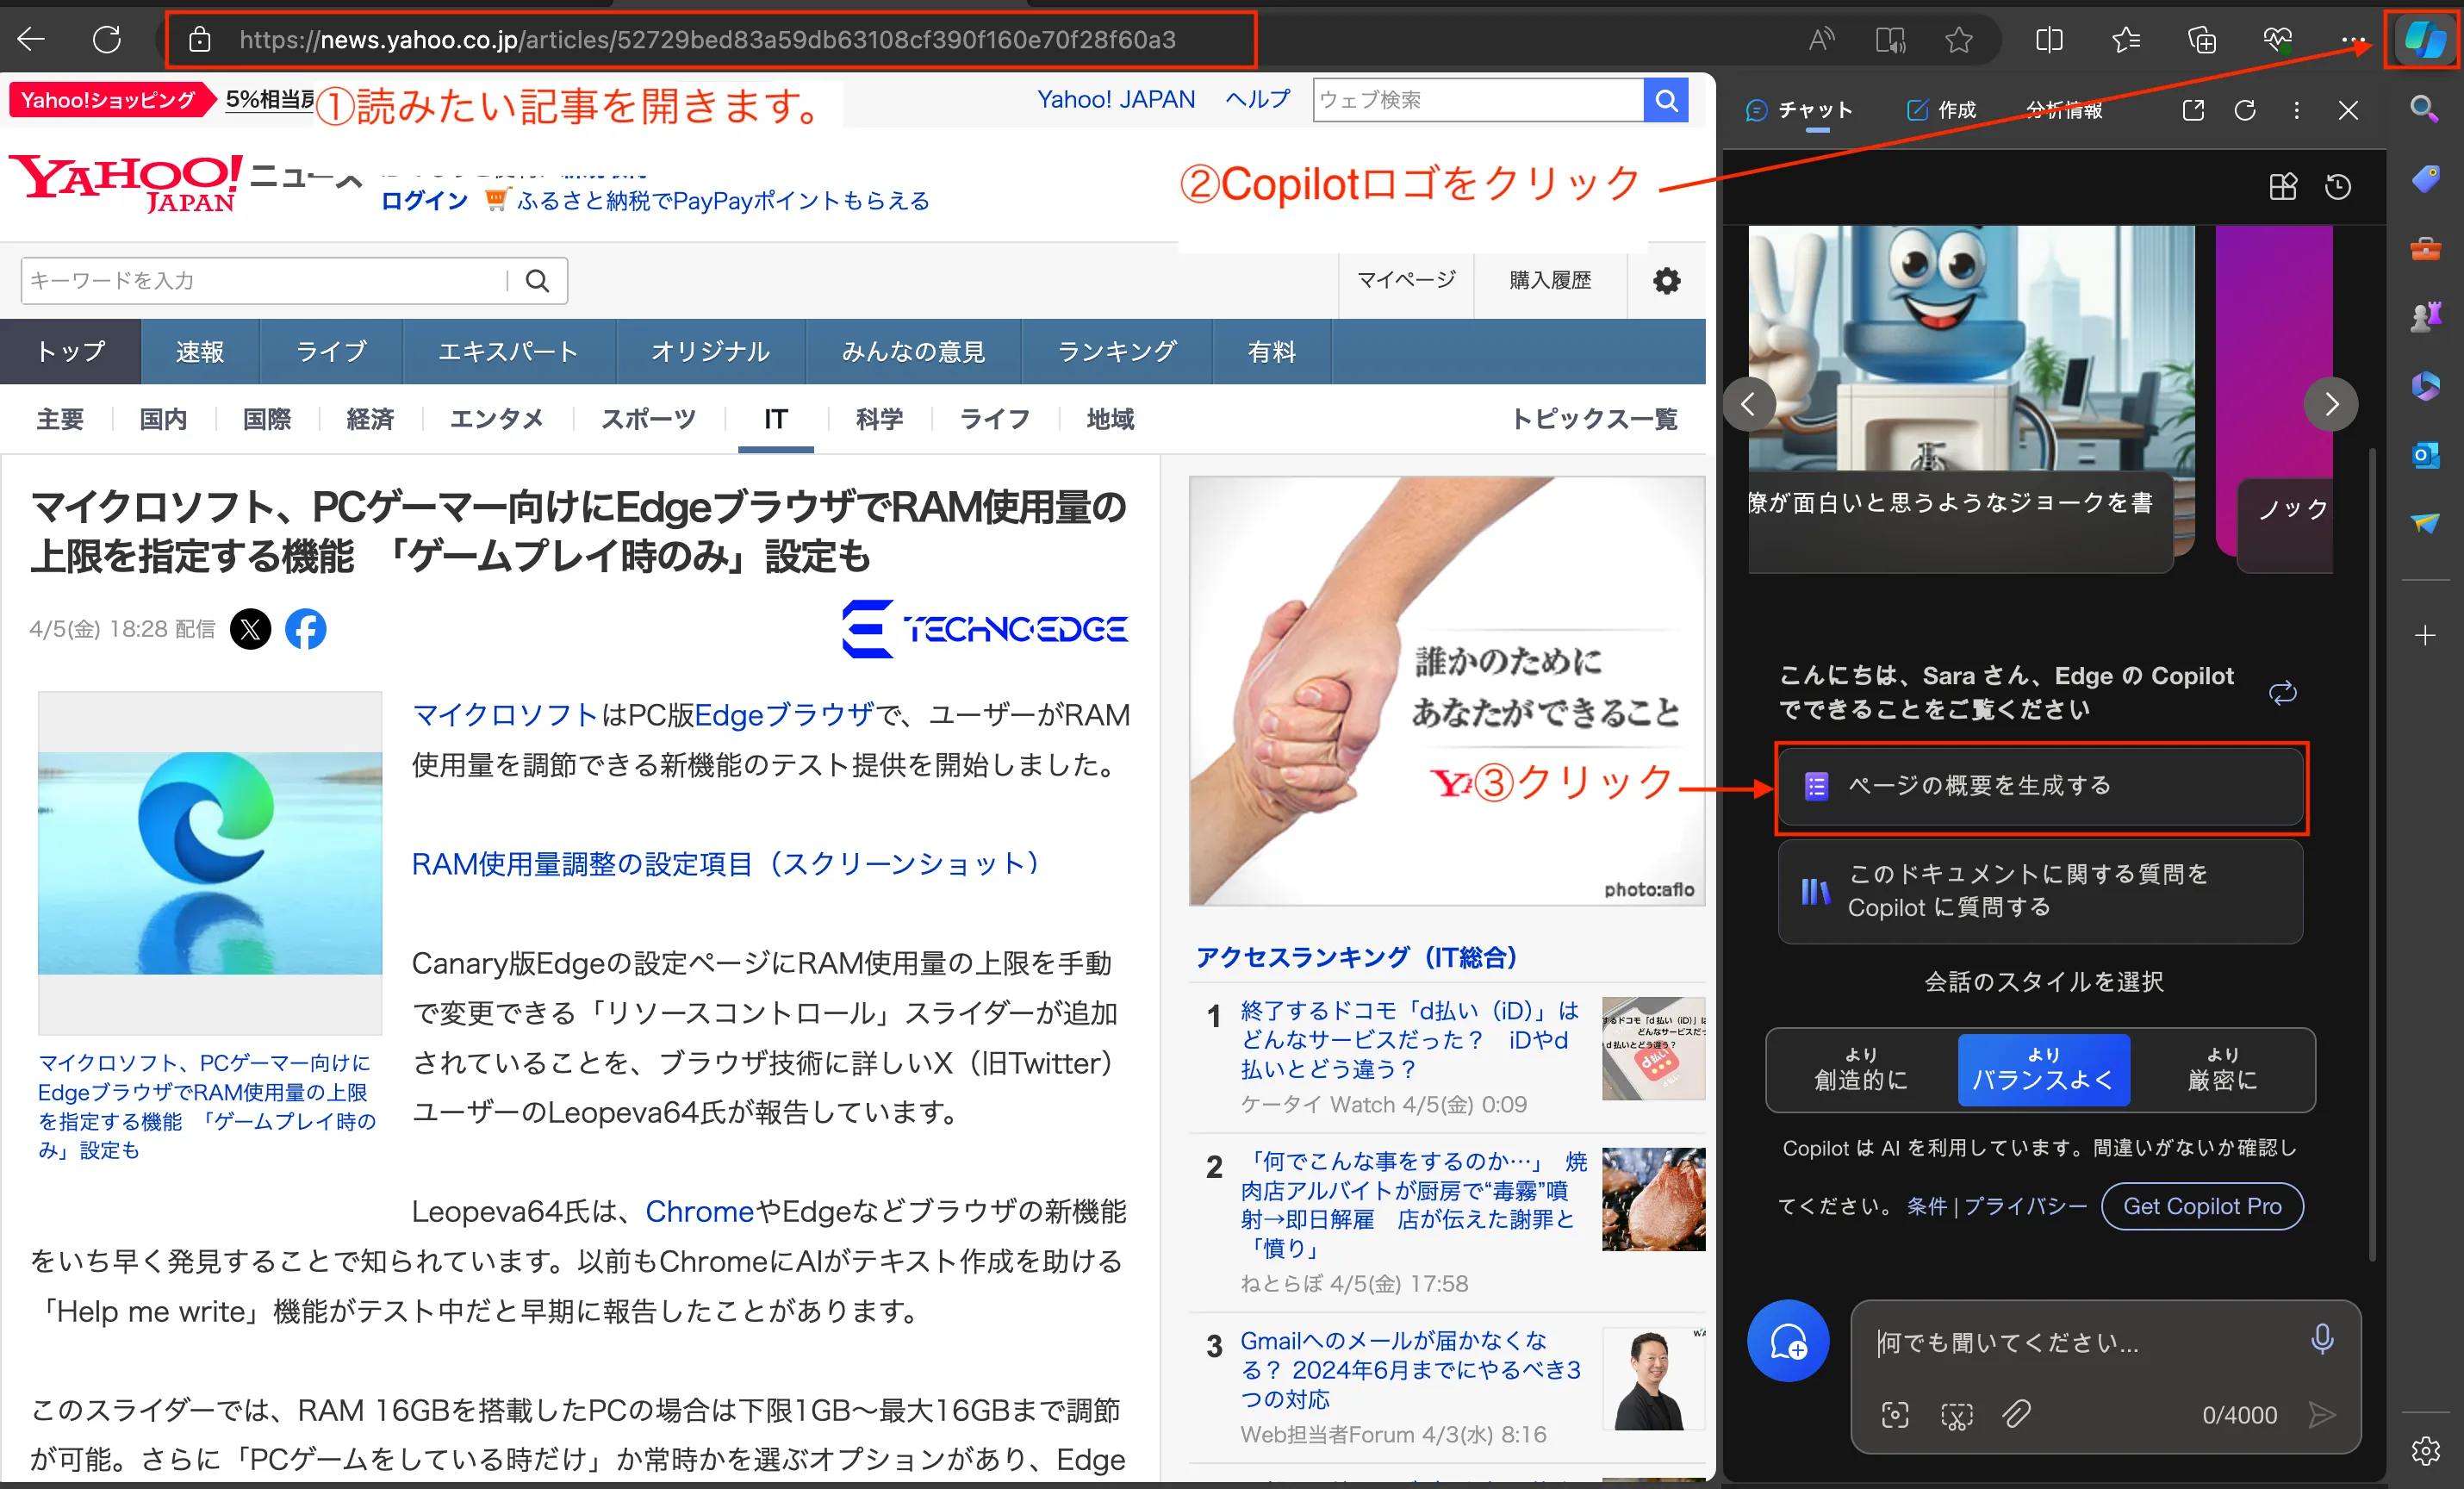The image size is (2464, 1489).
Task: Reload the page with browser refresh button
Action: pos(107,40)
